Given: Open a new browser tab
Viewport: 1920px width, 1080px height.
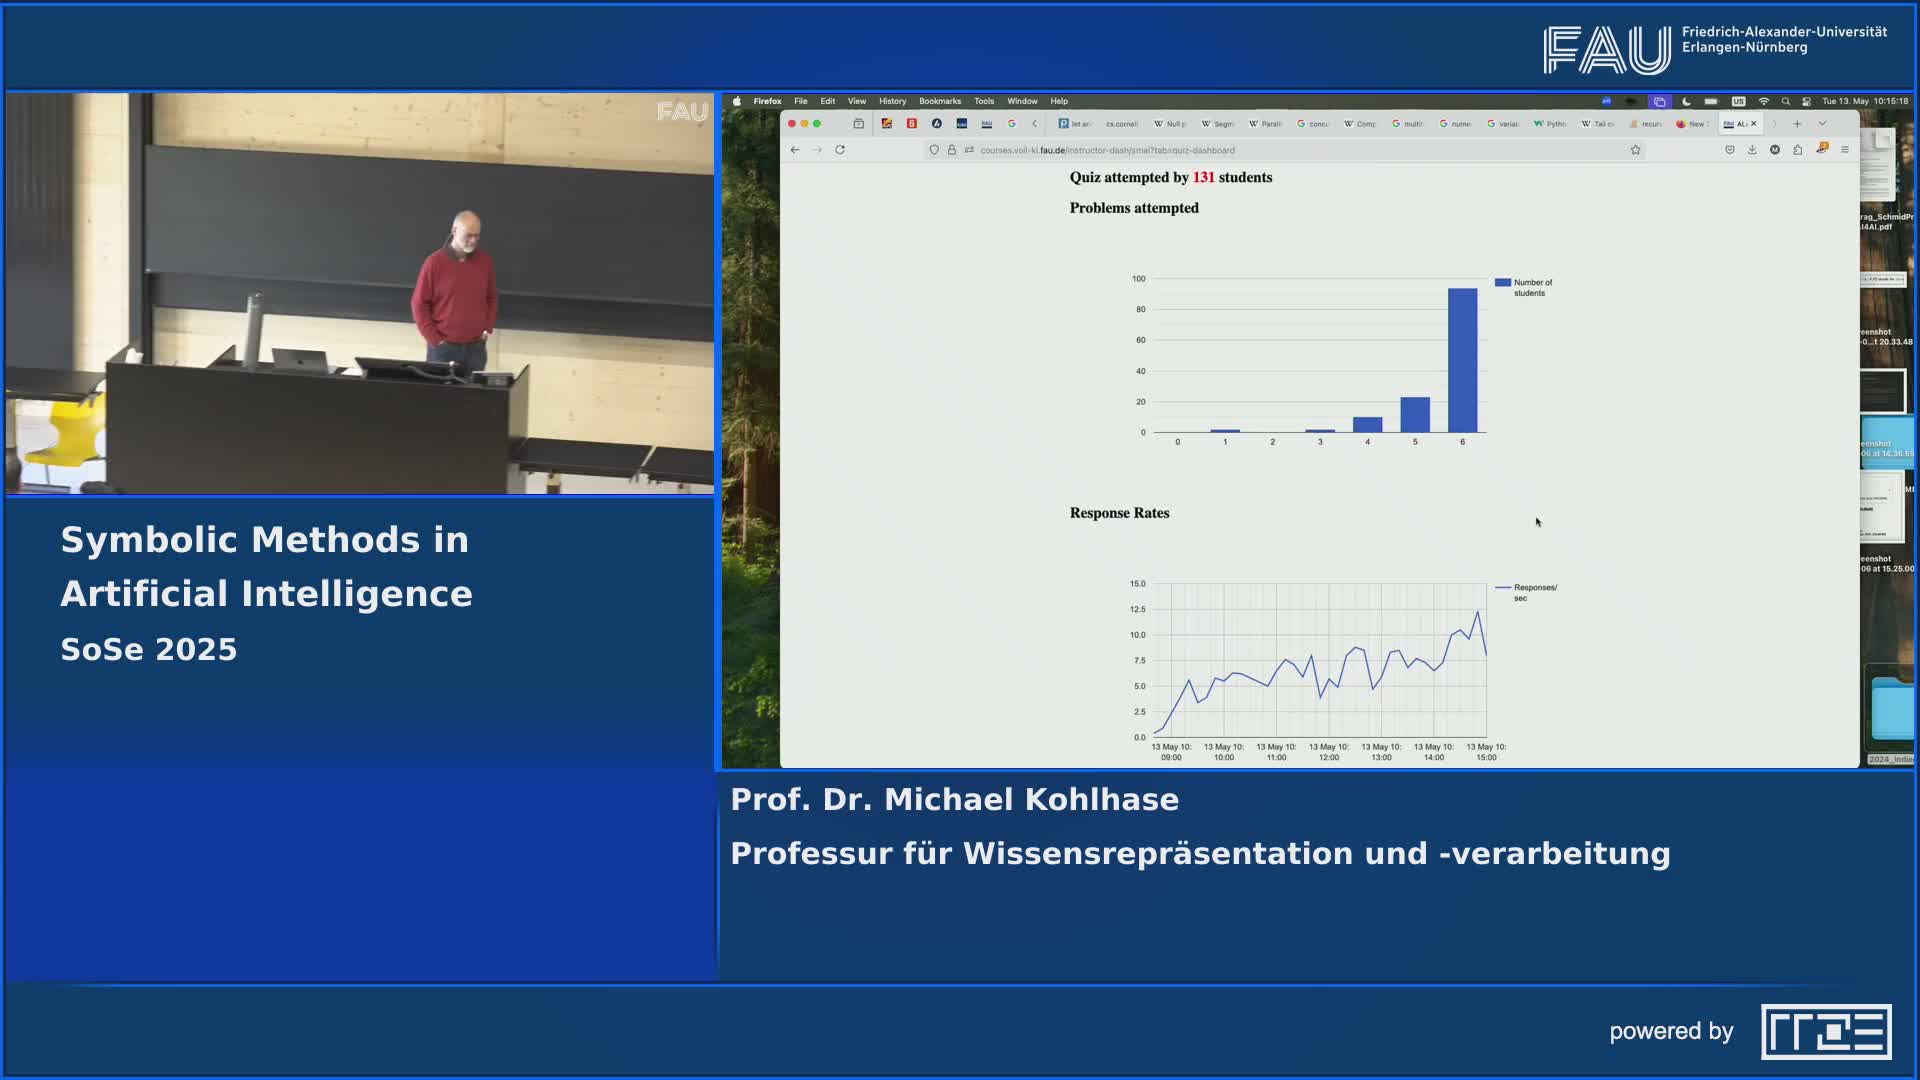Looking at the screenshot, I should click(1797, 124).
